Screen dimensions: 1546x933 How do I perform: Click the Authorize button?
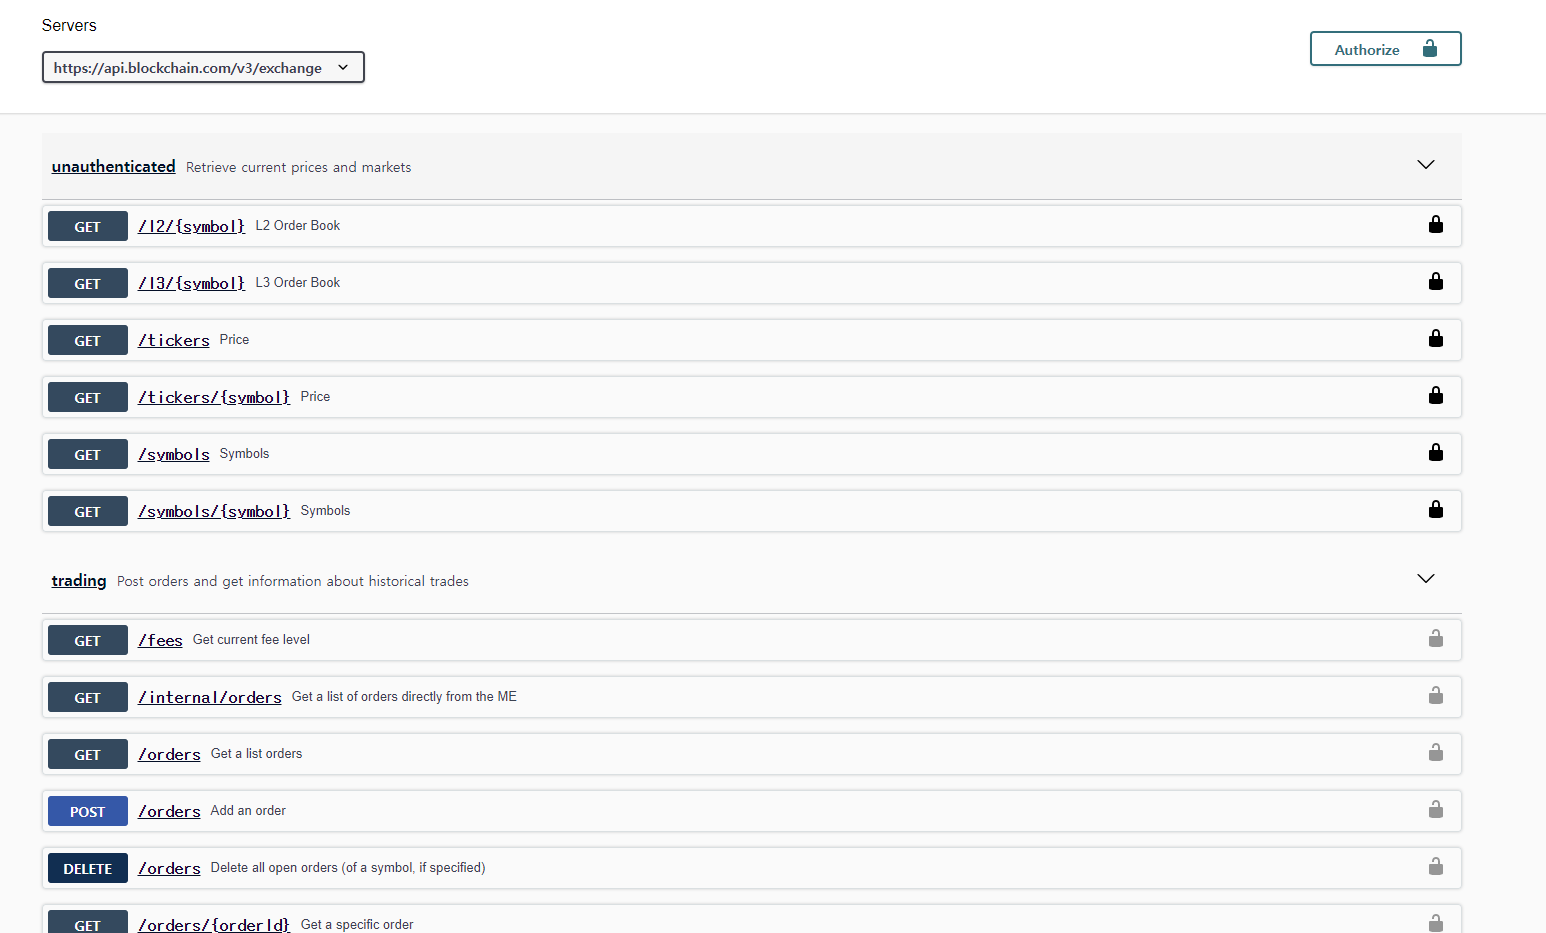1385,49
